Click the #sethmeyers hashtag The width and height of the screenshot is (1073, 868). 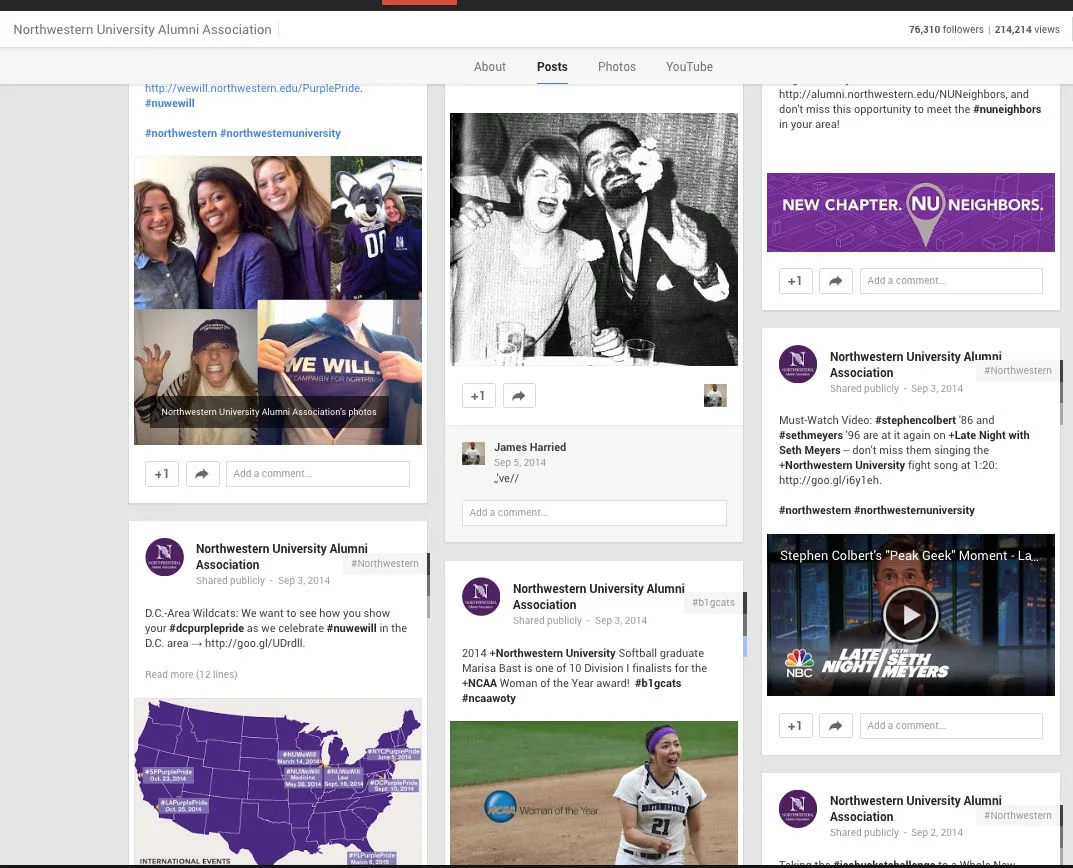point(811,435)
